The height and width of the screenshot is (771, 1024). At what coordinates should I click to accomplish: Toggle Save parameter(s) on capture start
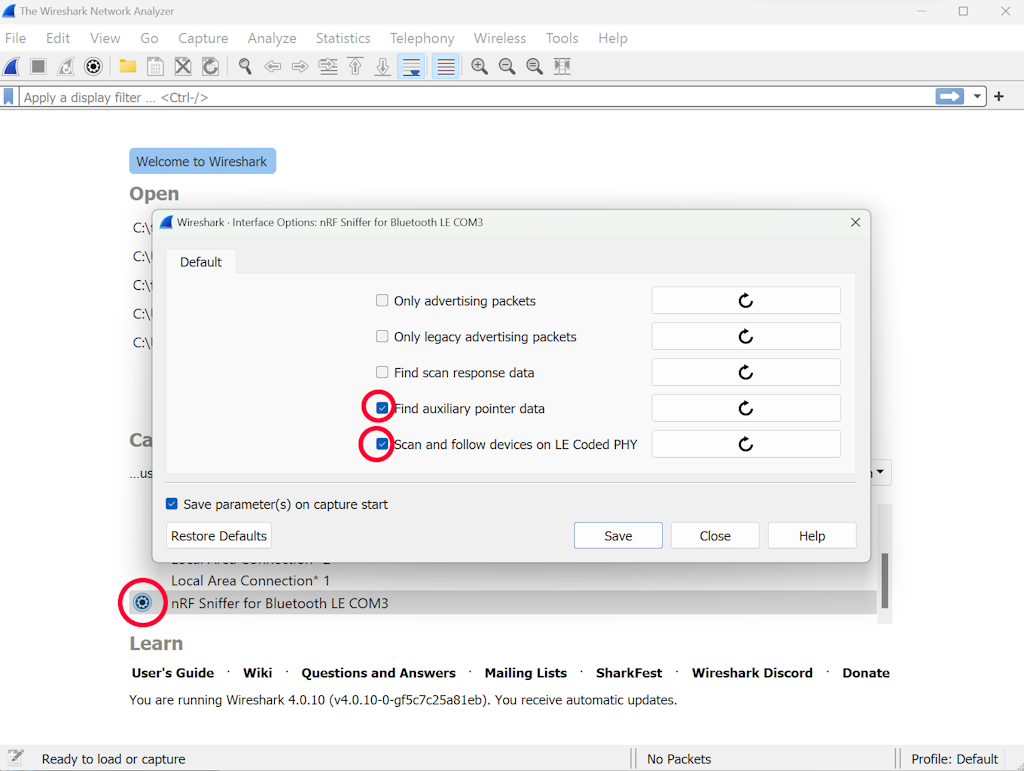[x=172, y=504]
